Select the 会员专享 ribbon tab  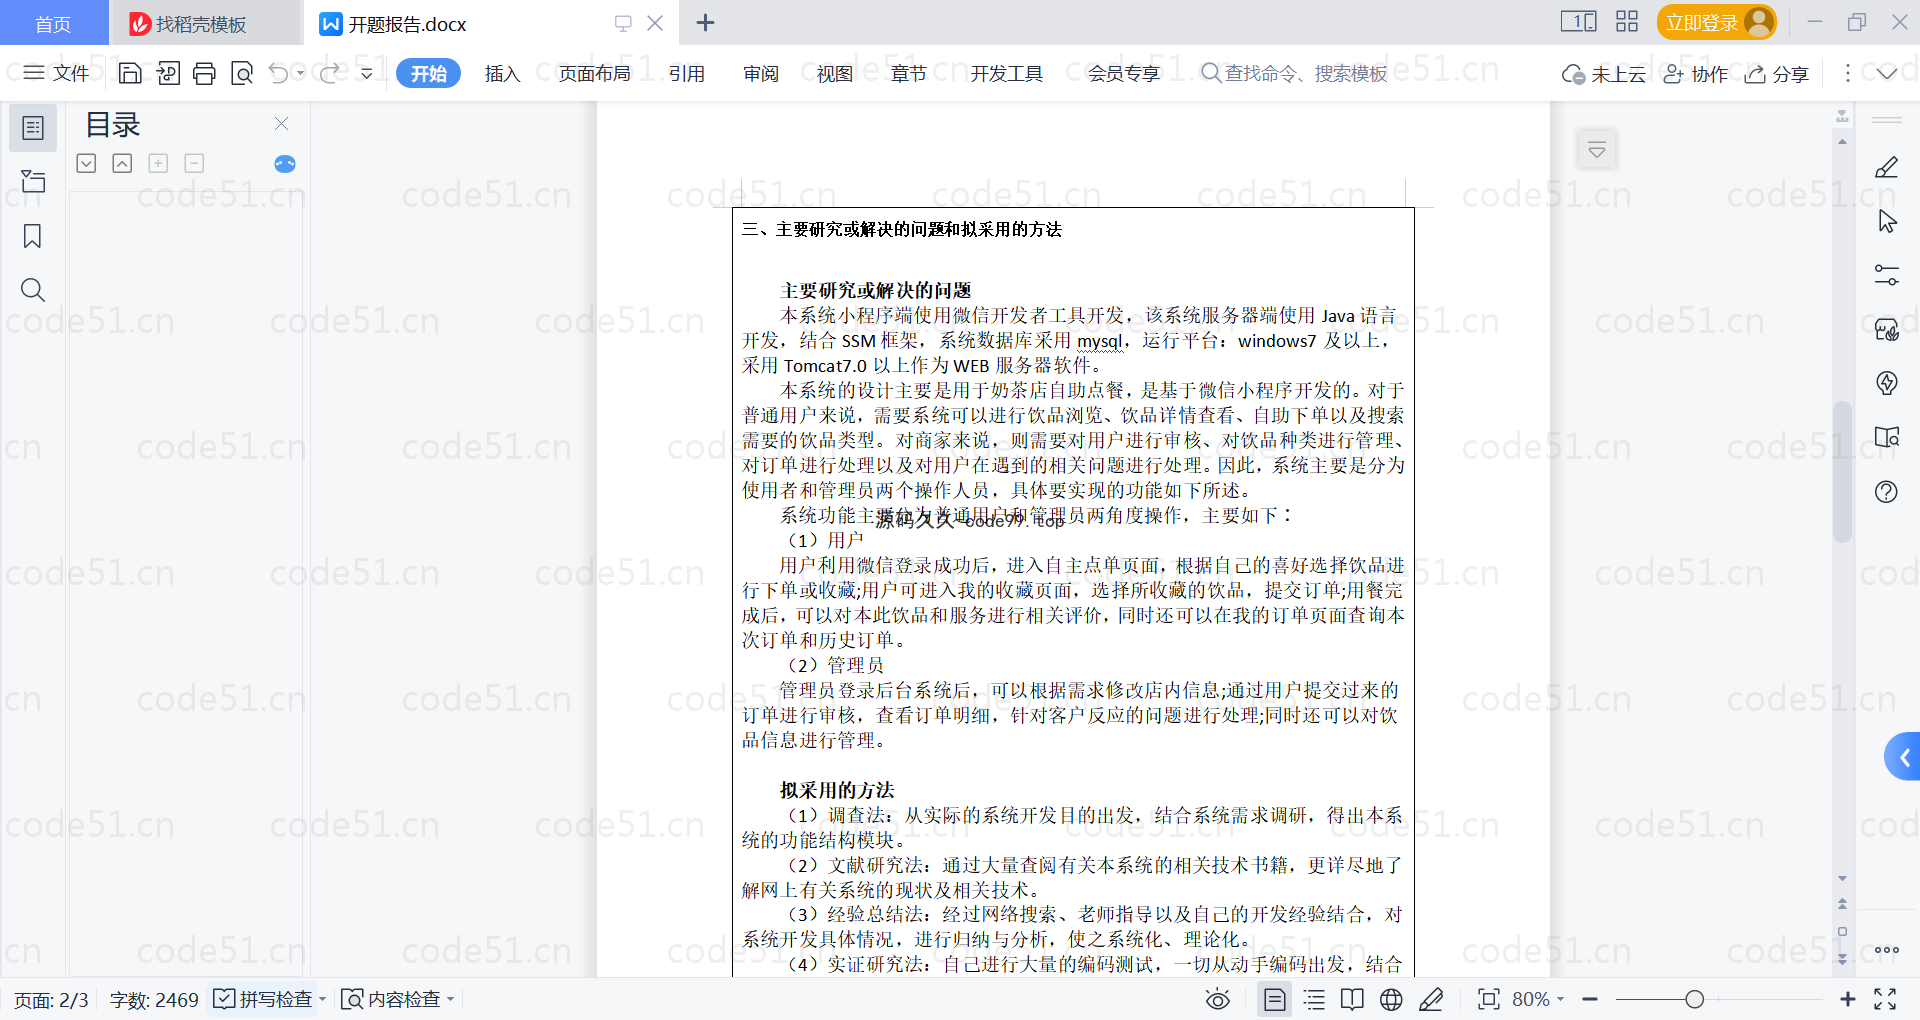click(x=1124, y=73)
